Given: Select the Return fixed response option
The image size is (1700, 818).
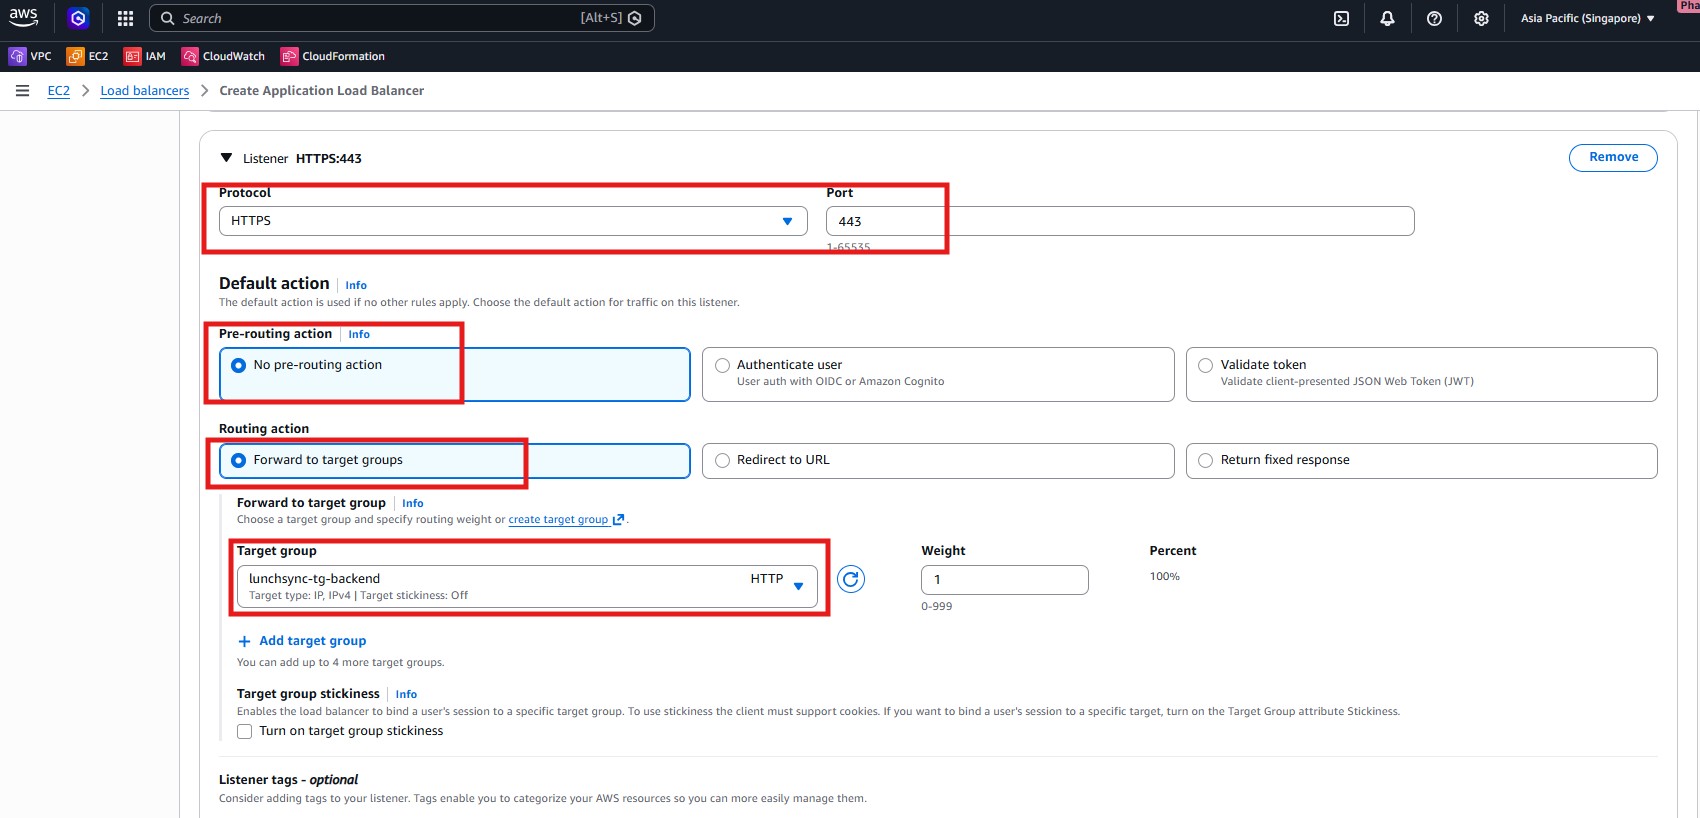Looking at the screenshot, I should click(1206, 461).
